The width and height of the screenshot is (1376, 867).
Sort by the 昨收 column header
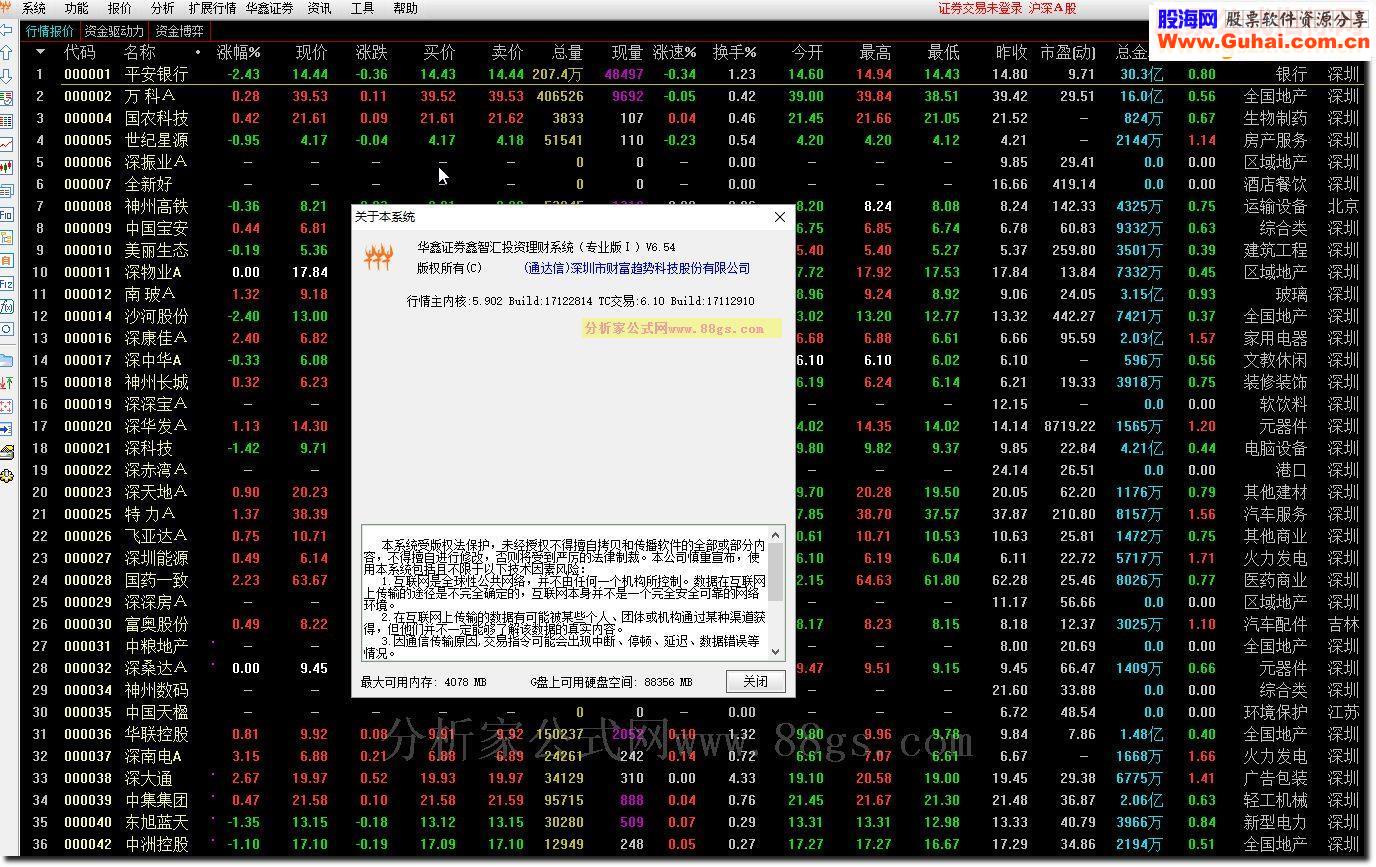click(x=1011, y=52)
